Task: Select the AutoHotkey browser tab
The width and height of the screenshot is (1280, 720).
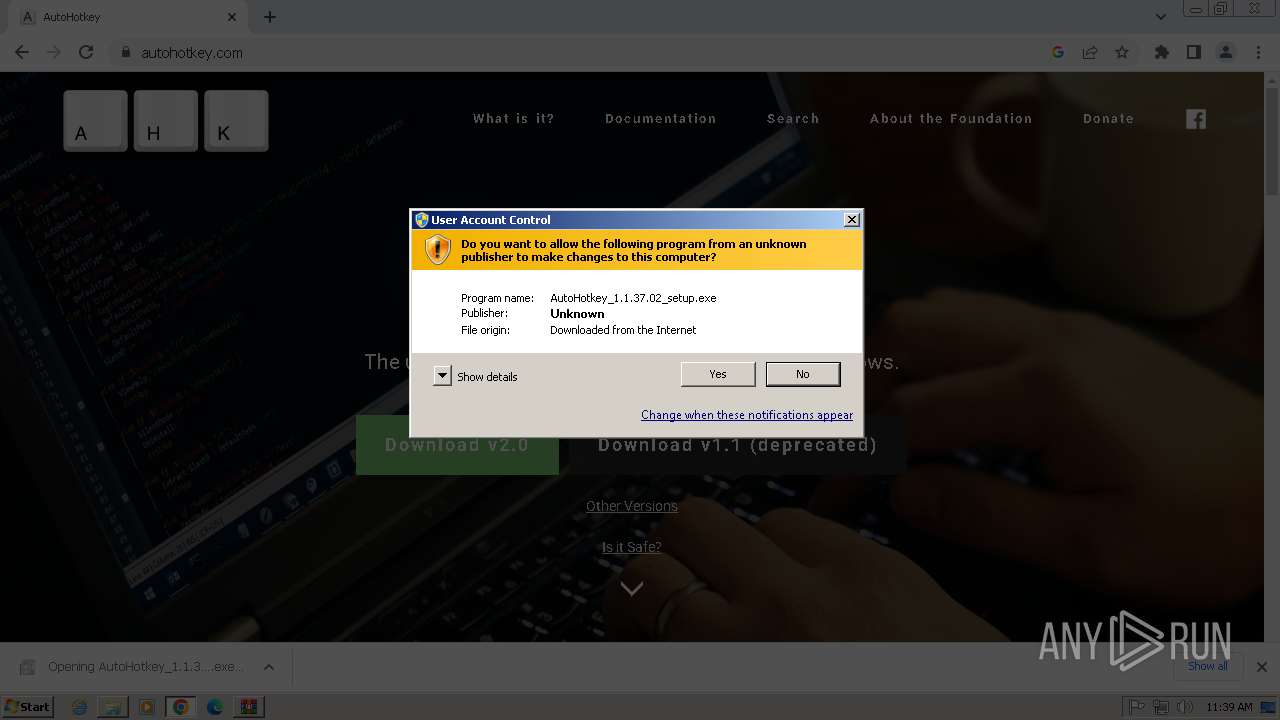Action: (x=128, y=17)
